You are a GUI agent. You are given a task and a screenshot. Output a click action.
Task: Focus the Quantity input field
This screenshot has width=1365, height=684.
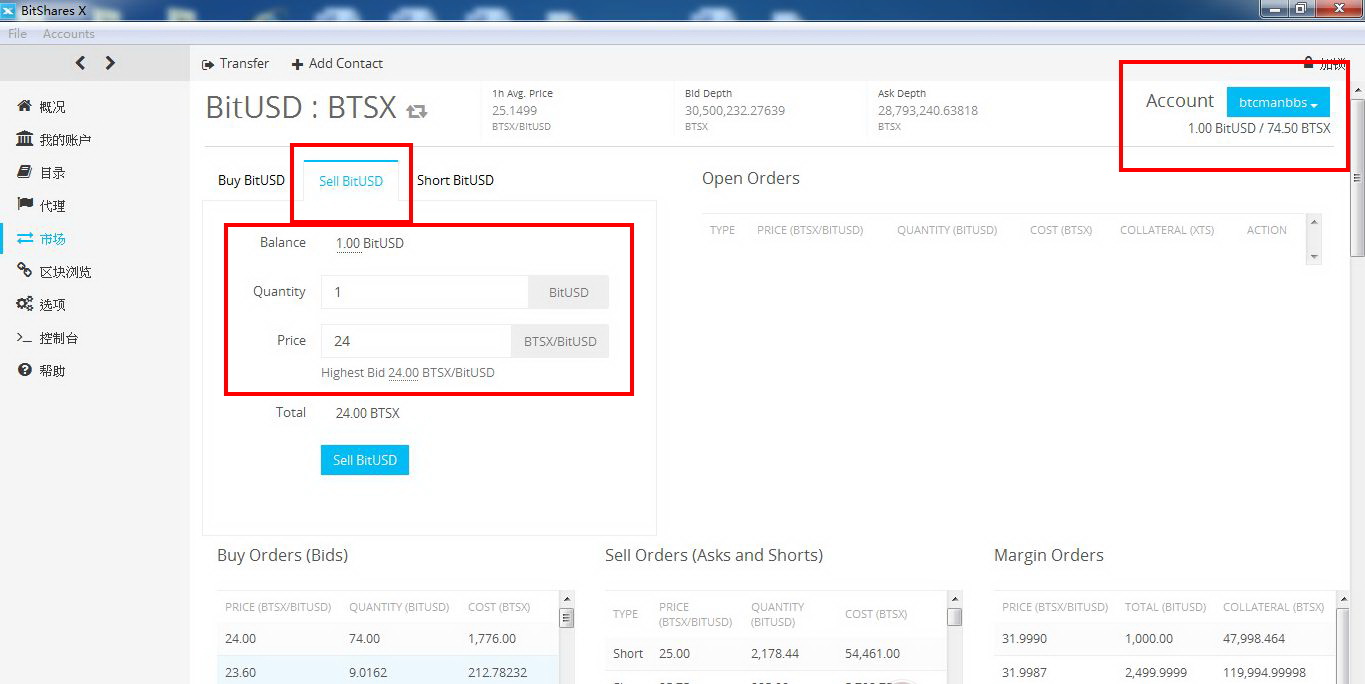point(424,292)
